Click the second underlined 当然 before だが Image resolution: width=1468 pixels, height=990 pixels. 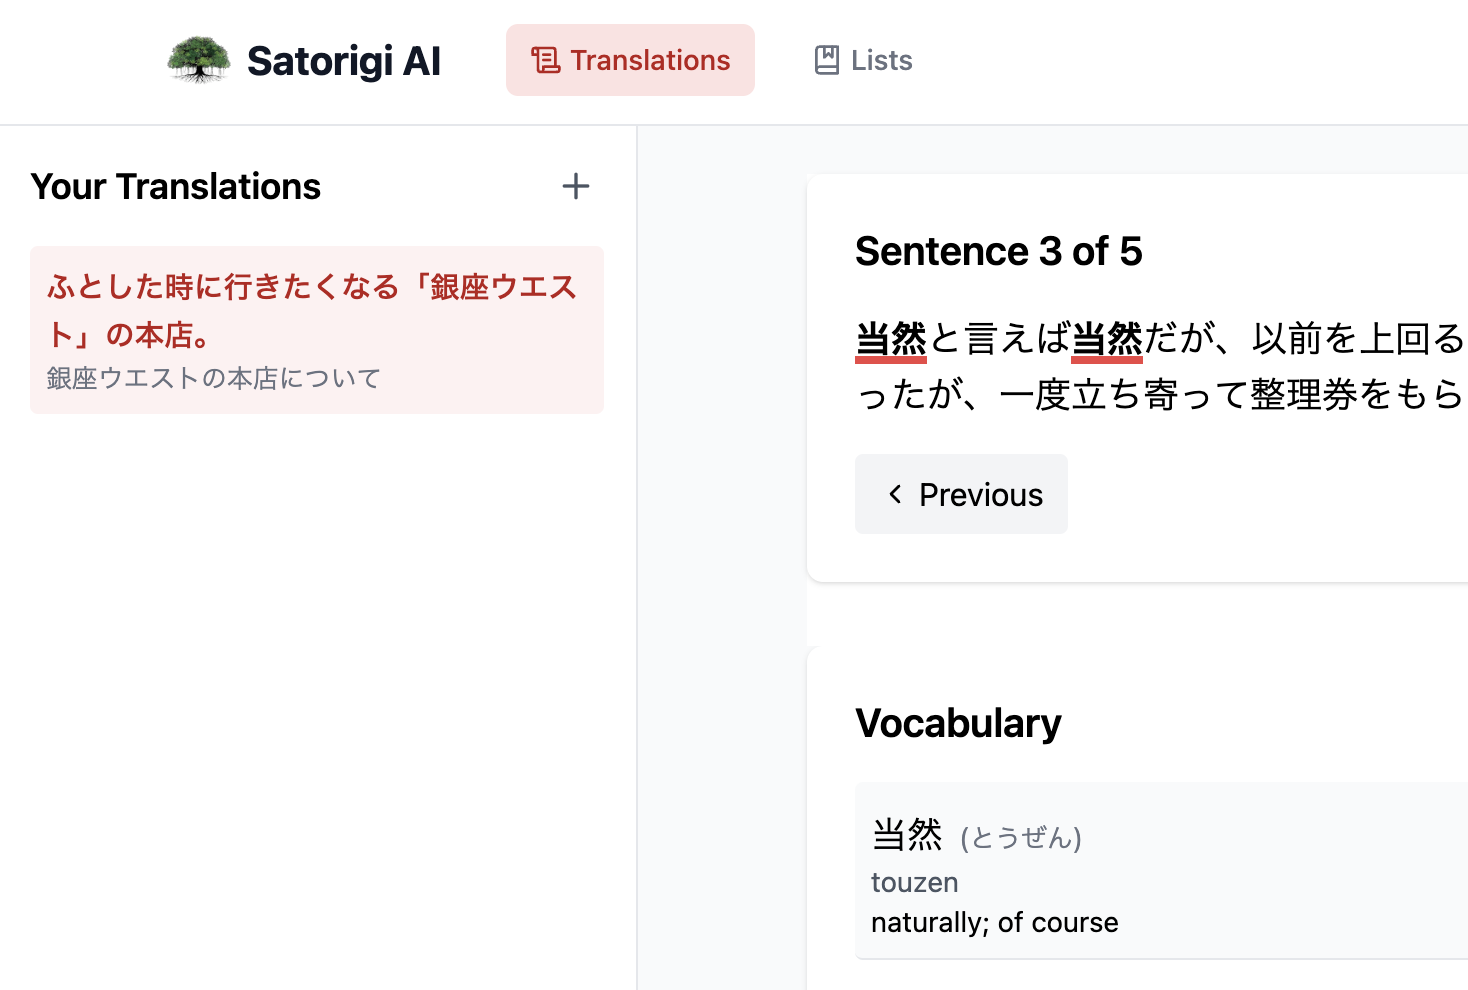1107,339
